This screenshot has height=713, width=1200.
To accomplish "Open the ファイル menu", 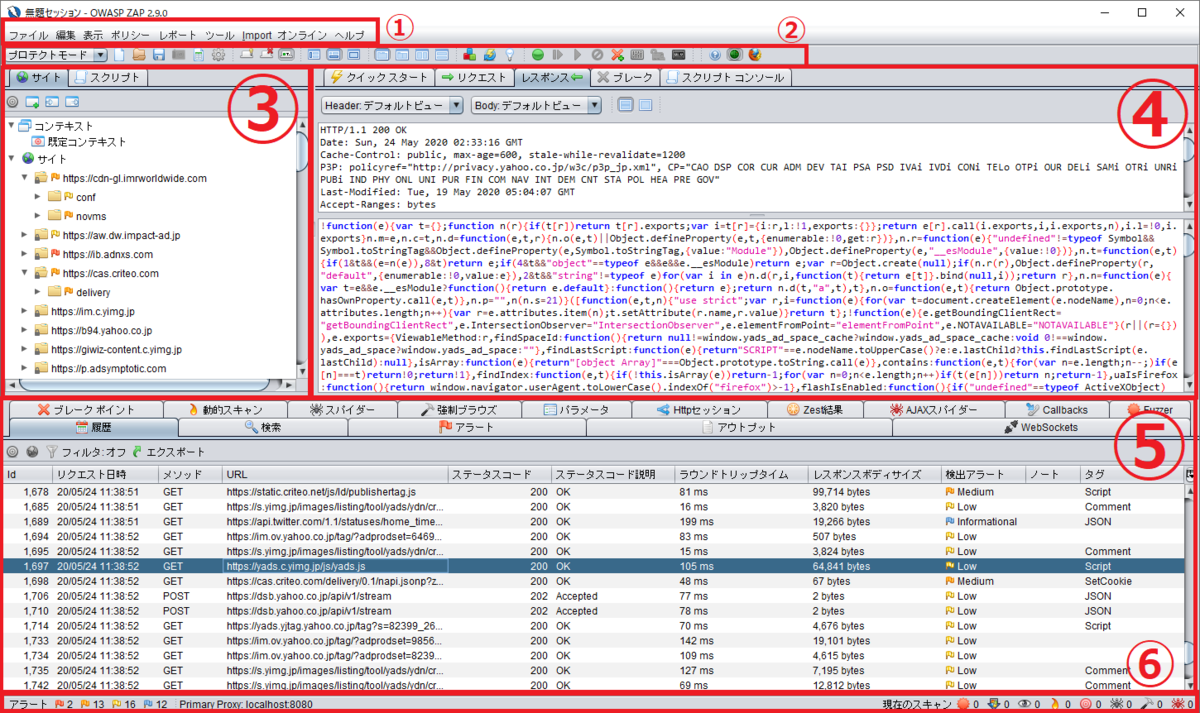I will coord(28,35).
